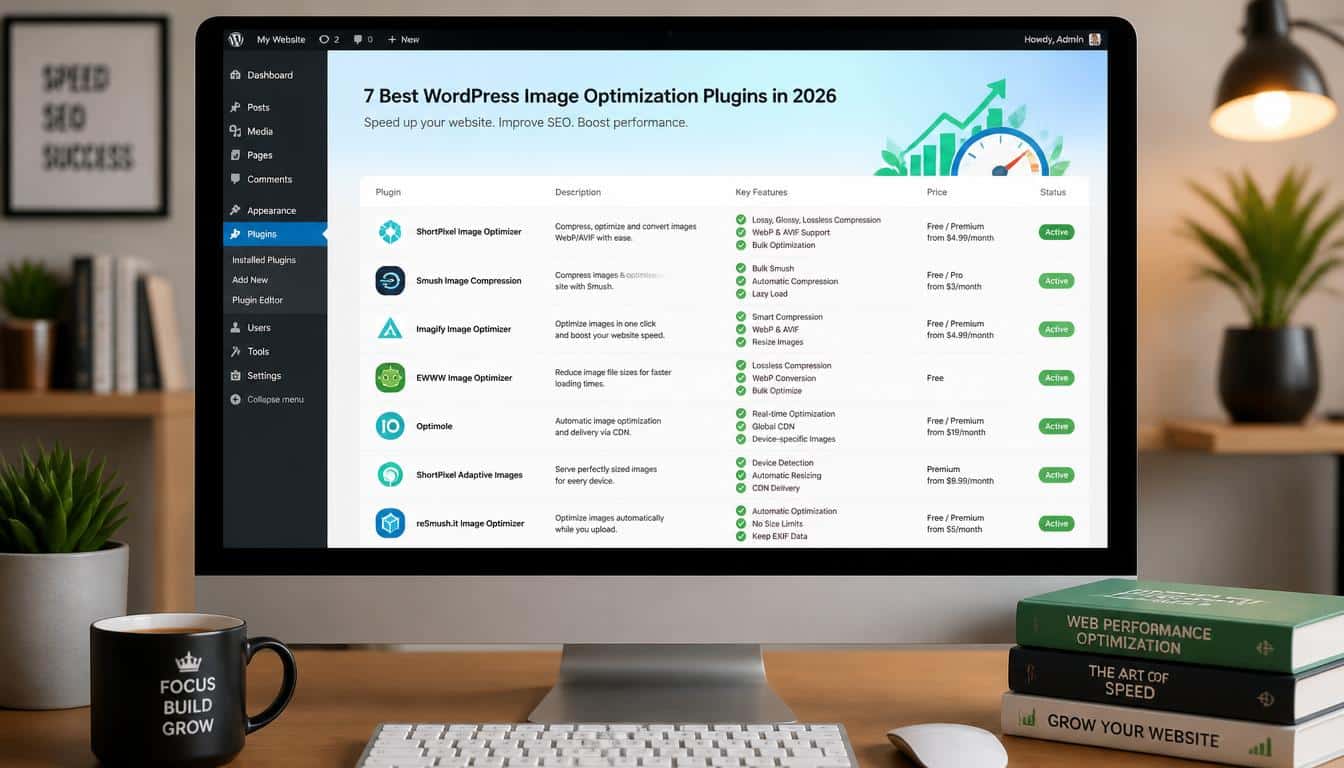Image resolution: width=1344 pixels, height=768 pixels.
Task: Click the EWWW Image Optimizer plugin name
Action: point(464,378)
